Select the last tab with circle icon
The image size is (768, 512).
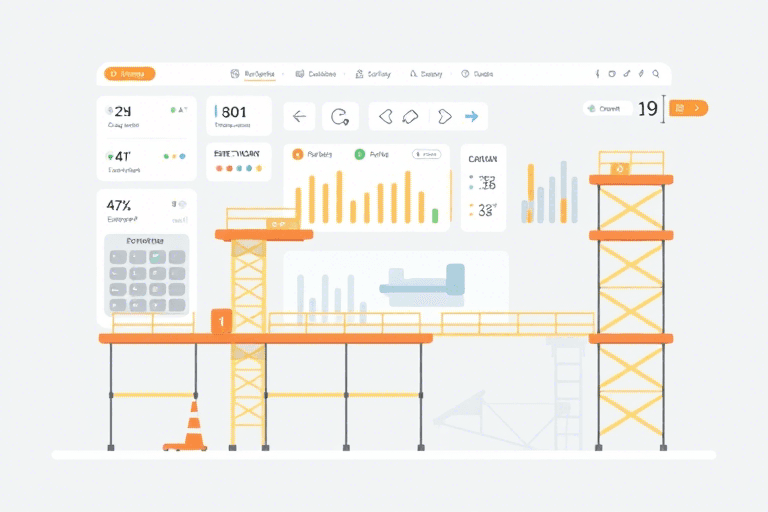[x=477, y=74]
